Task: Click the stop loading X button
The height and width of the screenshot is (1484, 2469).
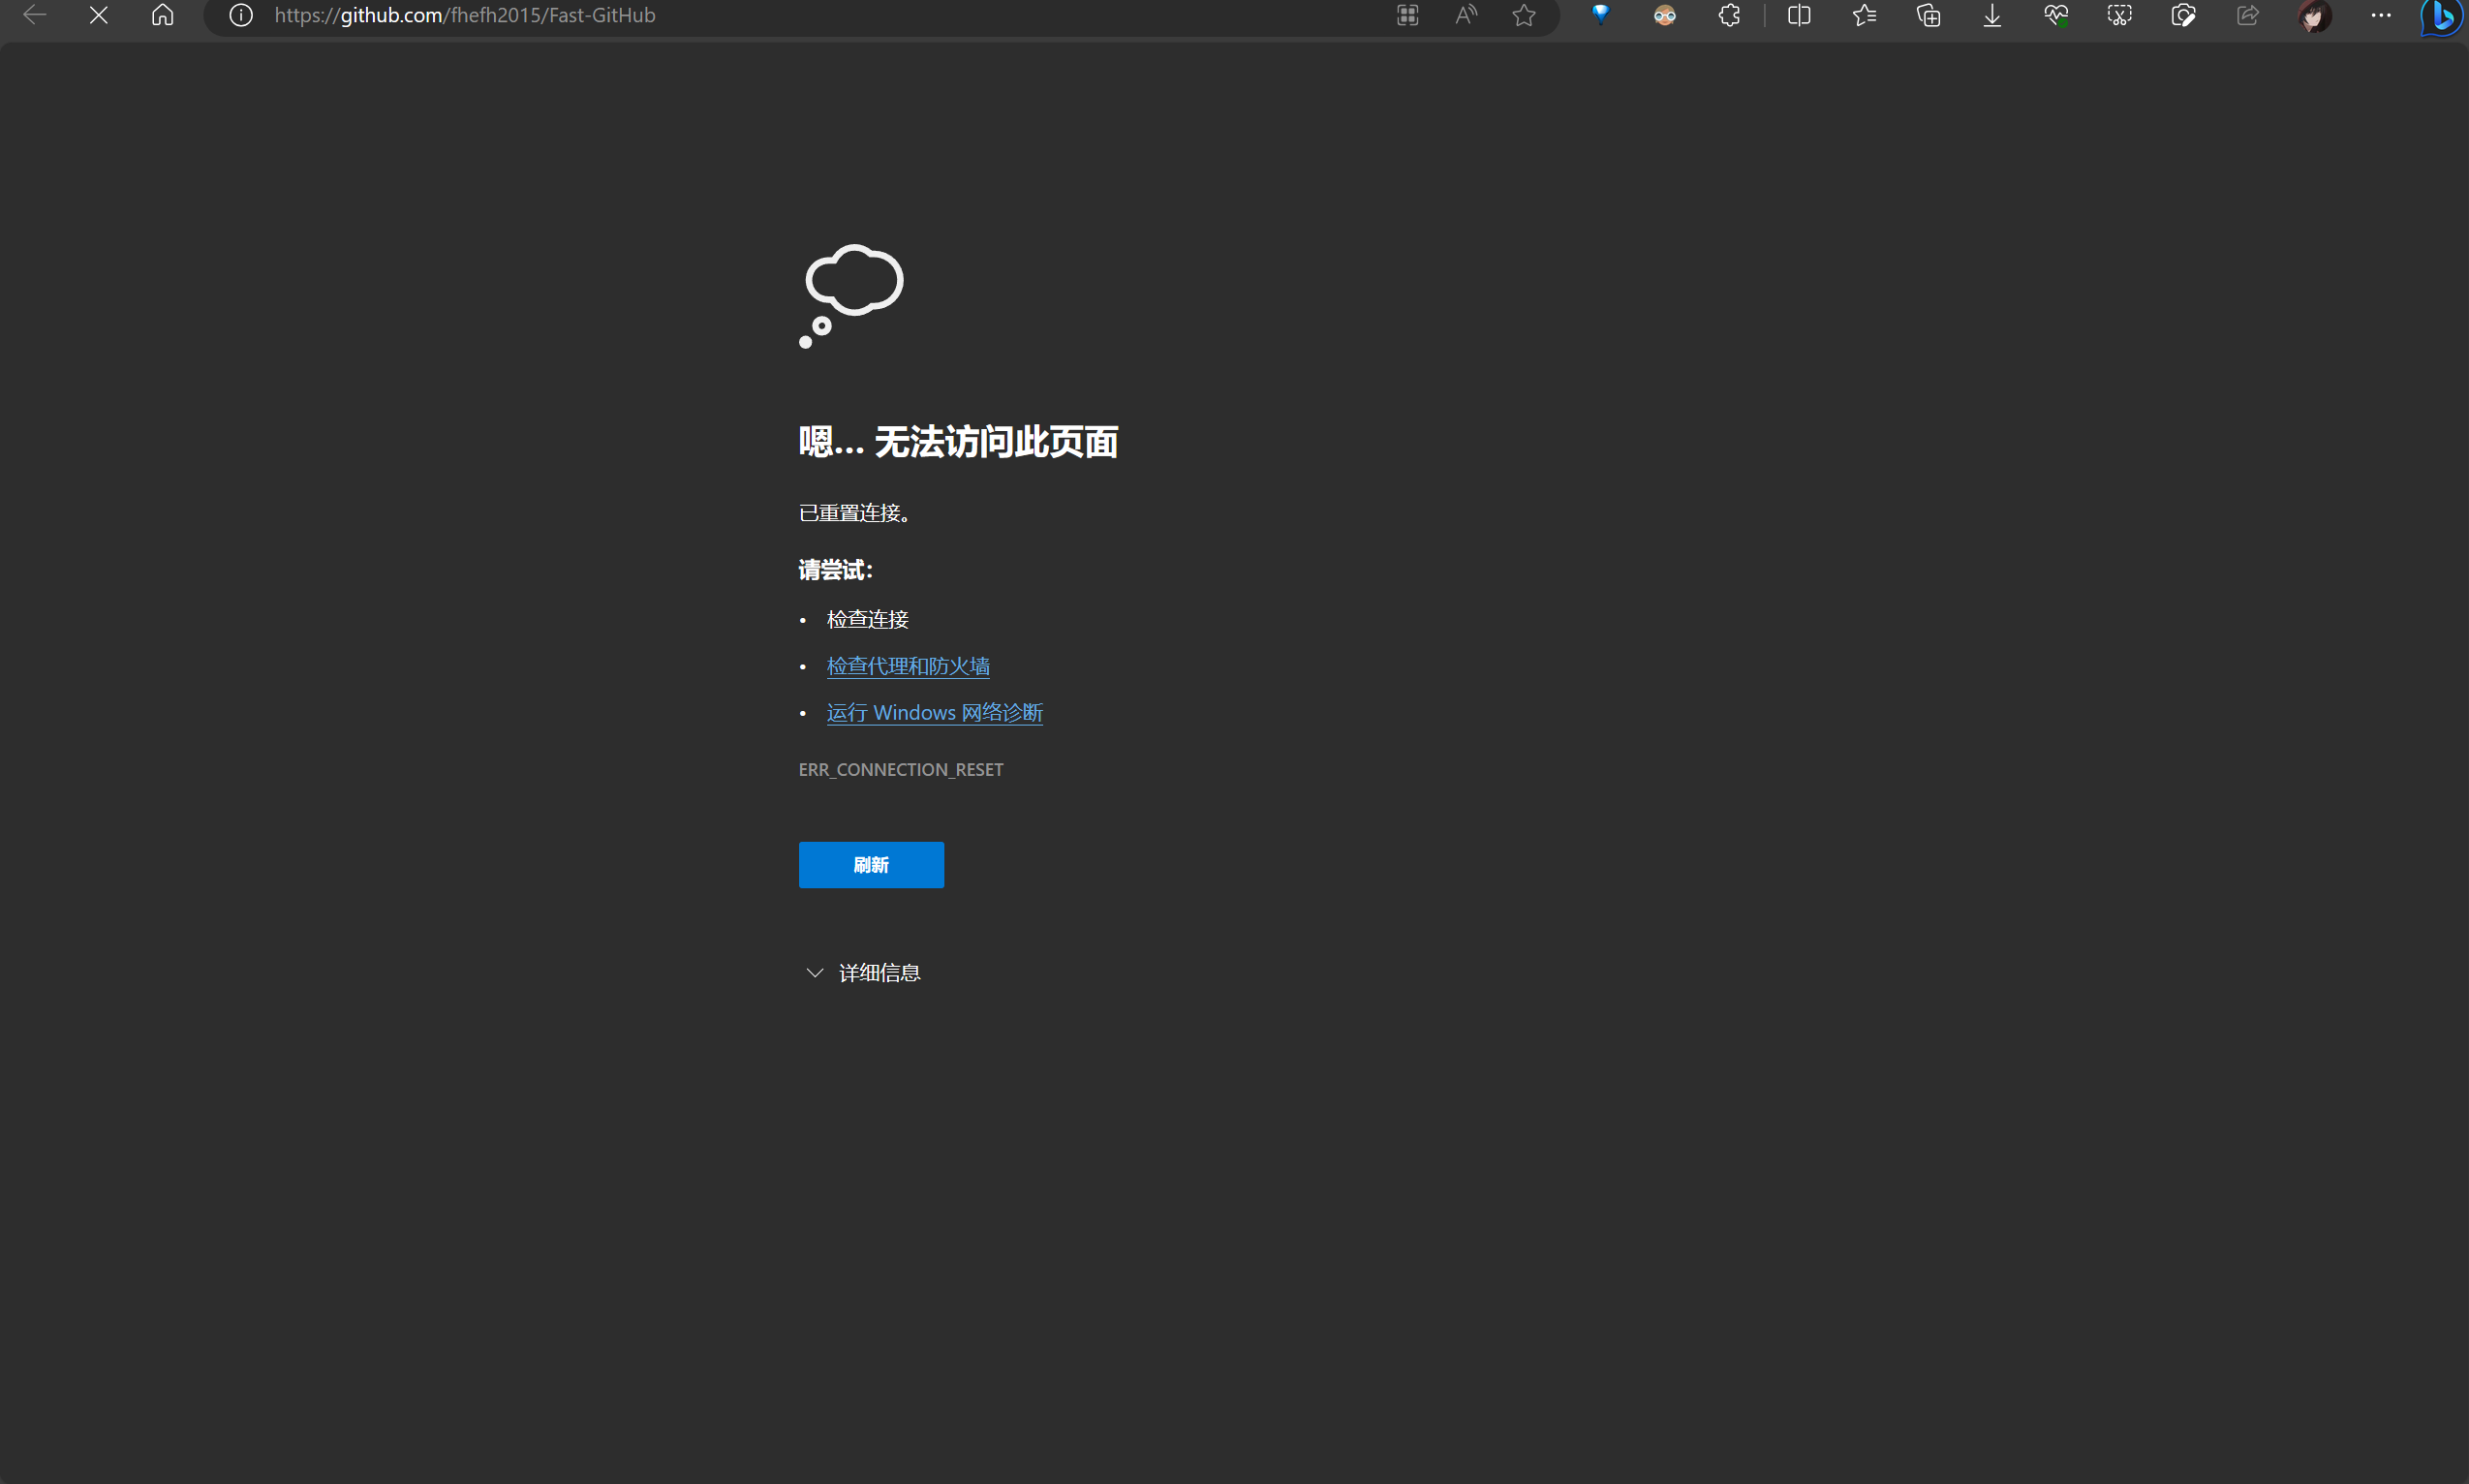Action: (x=98, y=15)
